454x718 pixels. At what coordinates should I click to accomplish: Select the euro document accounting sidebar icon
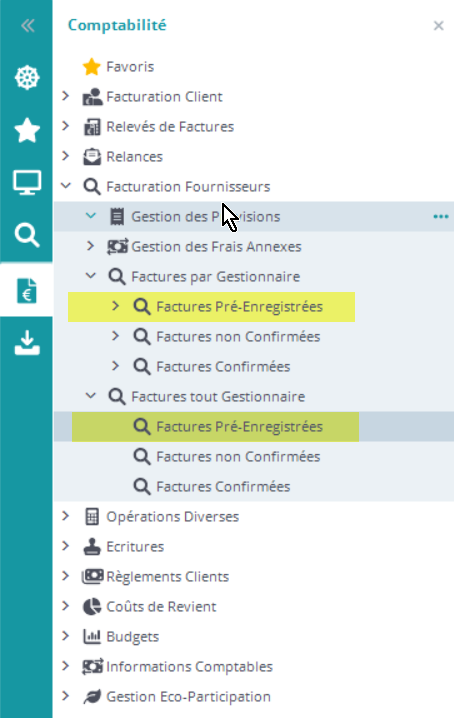pos(27,290)
